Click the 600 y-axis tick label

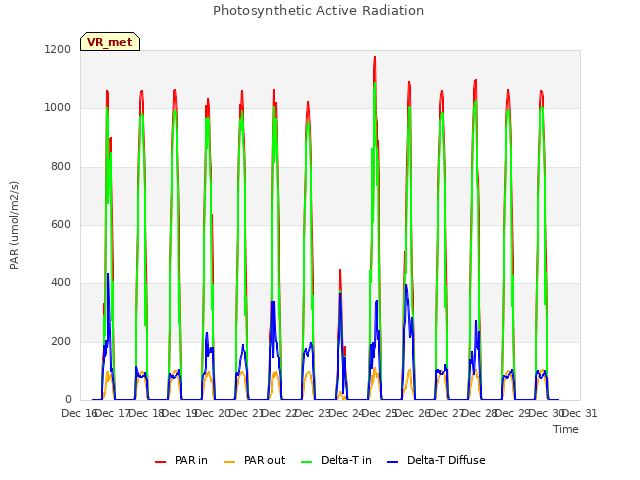tap(61, 224)
